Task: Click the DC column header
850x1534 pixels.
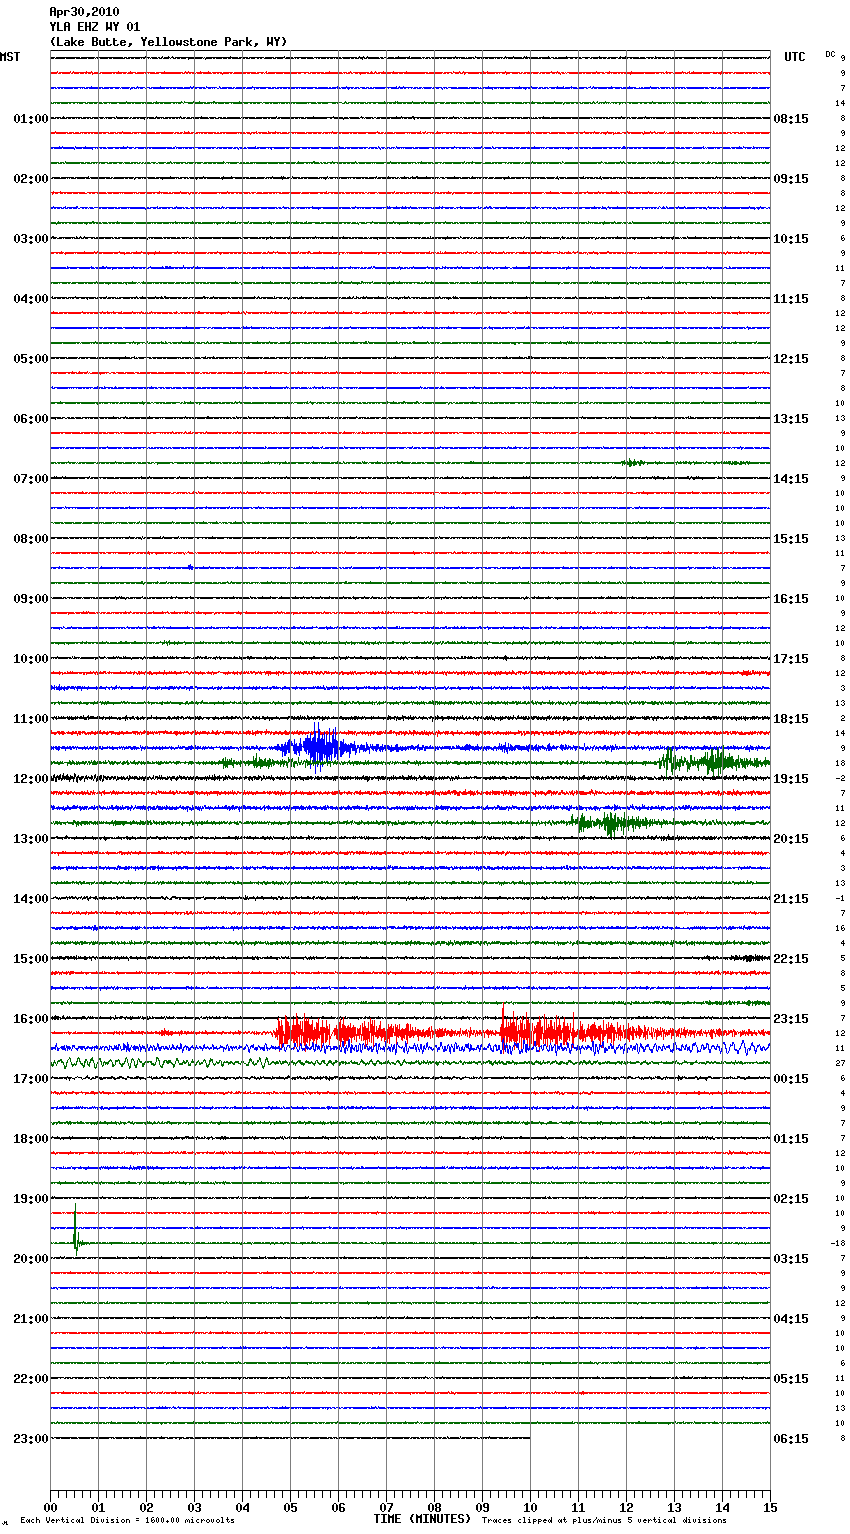Action: tap(830, 54)
